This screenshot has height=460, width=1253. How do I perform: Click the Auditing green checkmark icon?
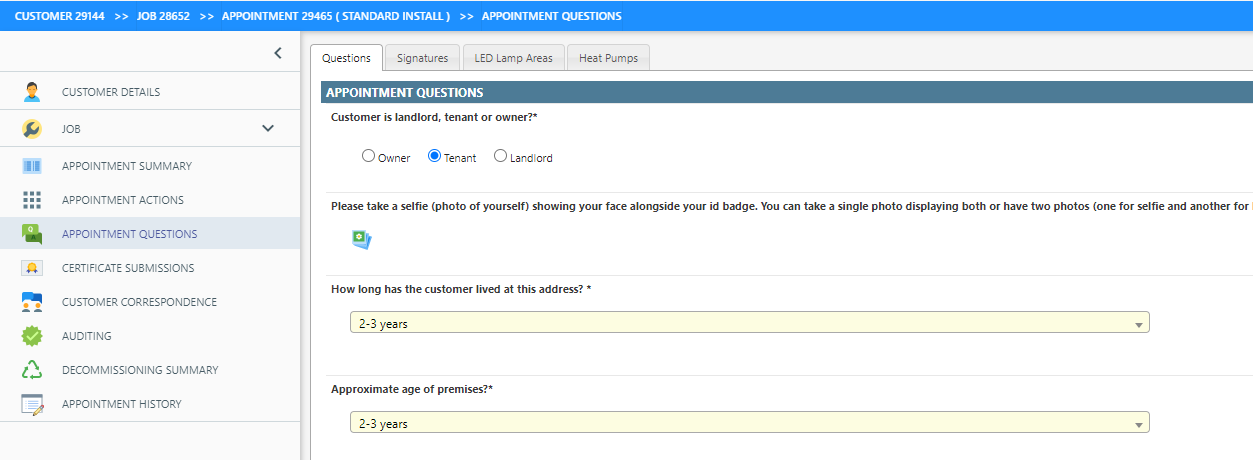click(x=32, y=336)
